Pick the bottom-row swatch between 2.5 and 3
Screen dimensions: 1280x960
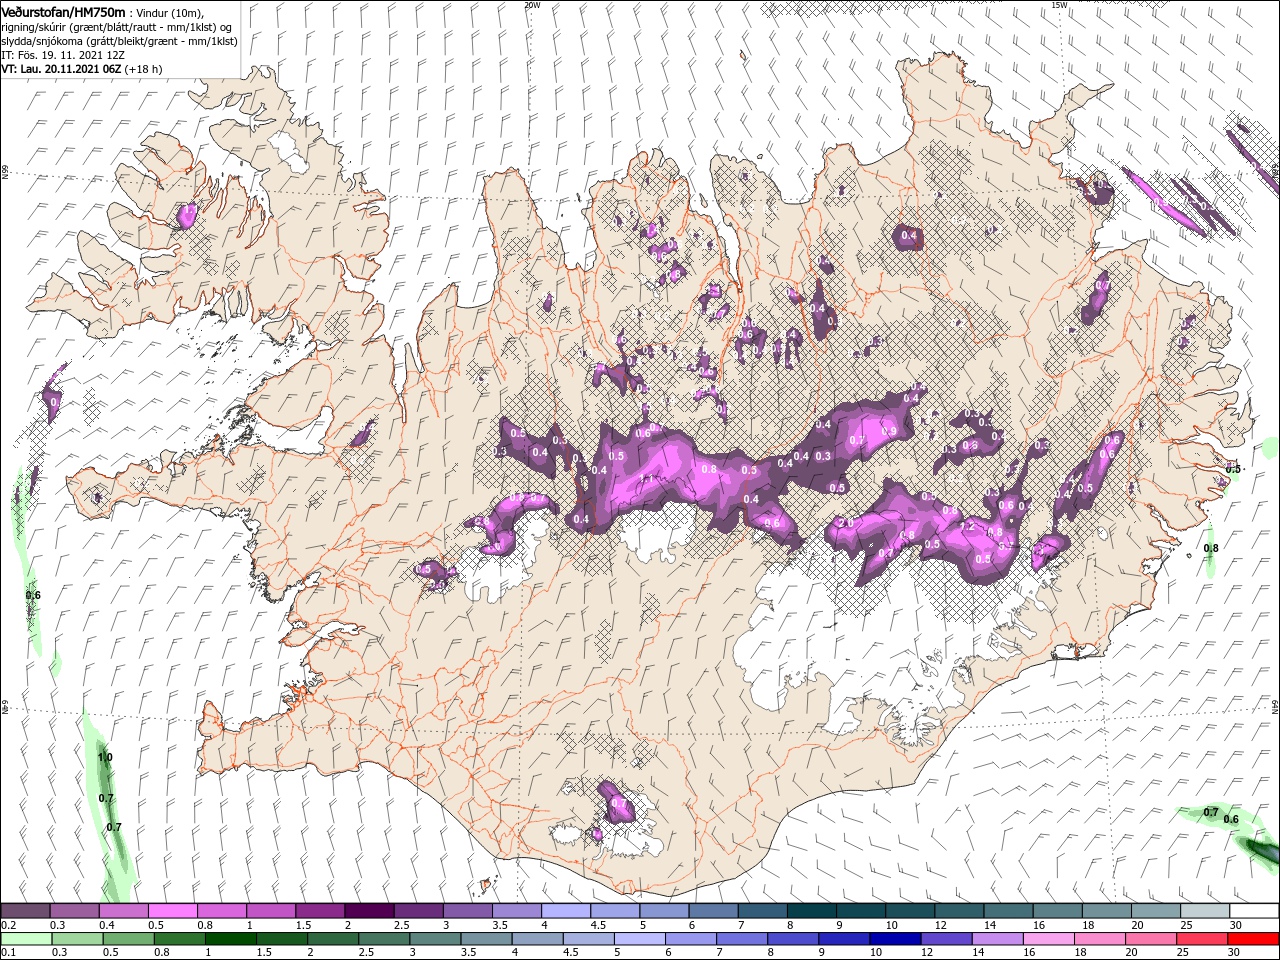(x=383, y=939)
